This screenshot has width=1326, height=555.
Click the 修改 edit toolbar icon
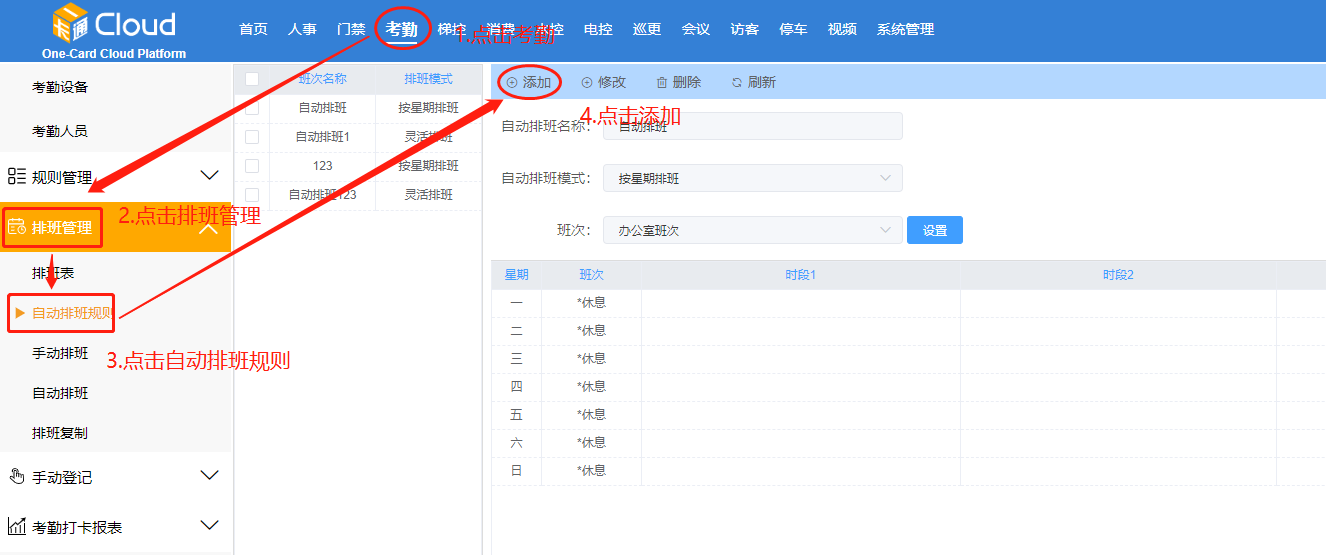(x=587, y=83)
